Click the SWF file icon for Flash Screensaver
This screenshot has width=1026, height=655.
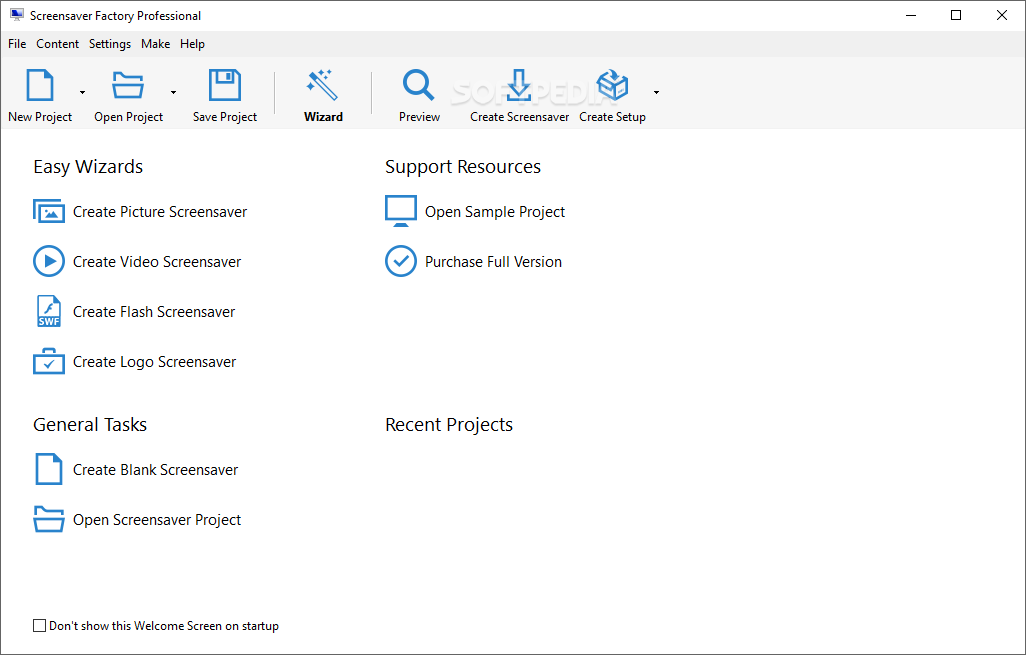pos(49,311)
